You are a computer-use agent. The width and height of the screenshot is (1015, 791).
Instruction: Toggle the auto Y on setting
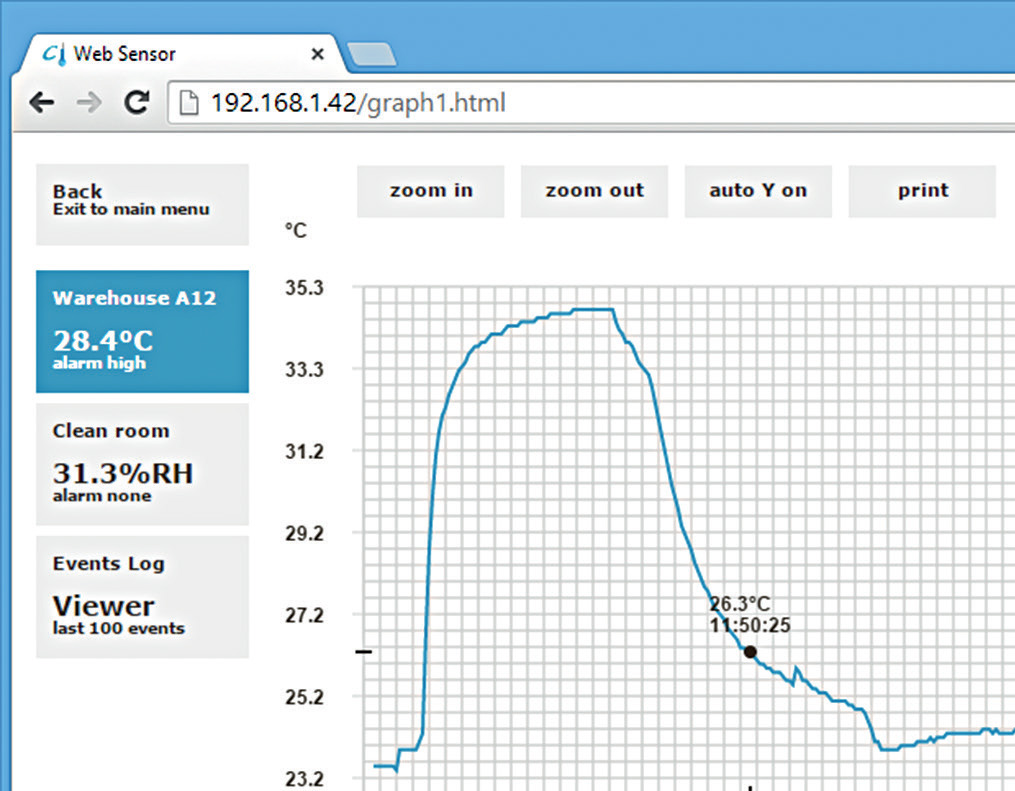coord(758,191)
